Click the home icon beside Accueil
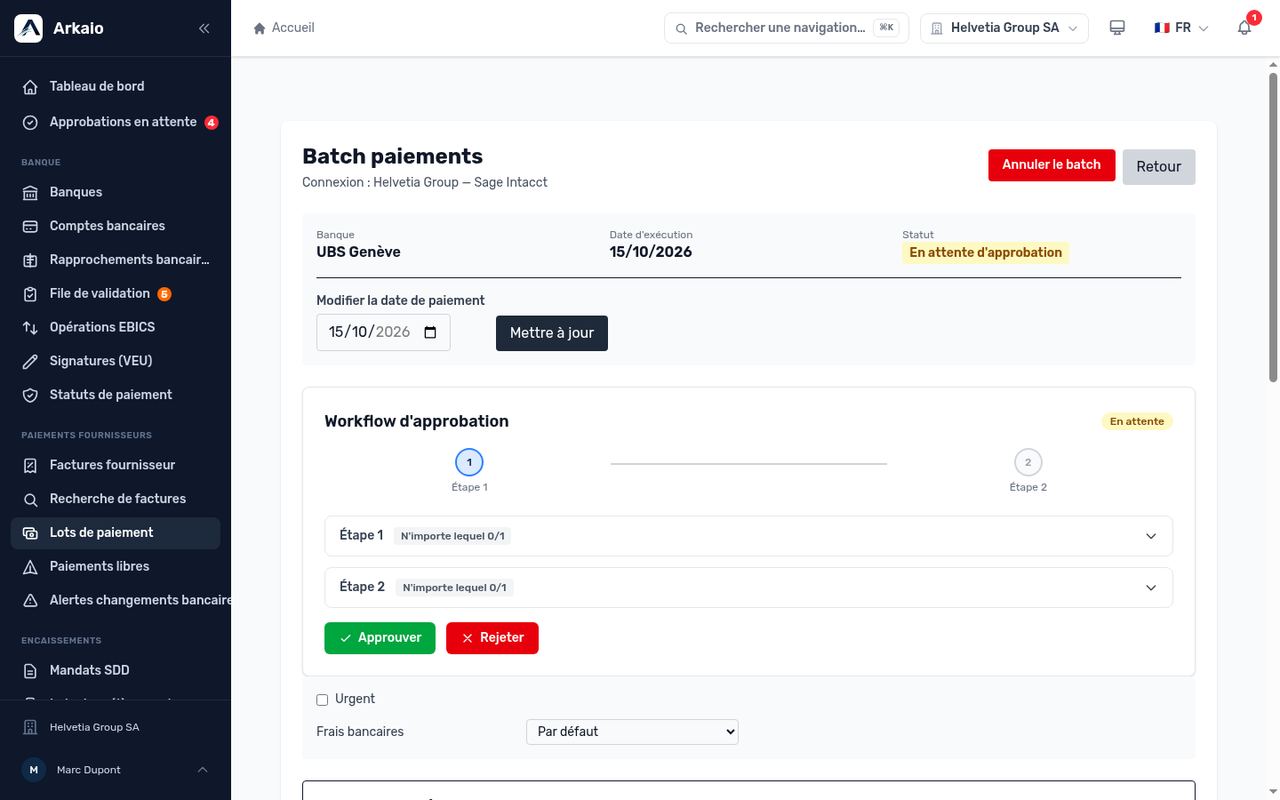The height and width of the screenshot is (800, 1280). [x=260, y=28]
